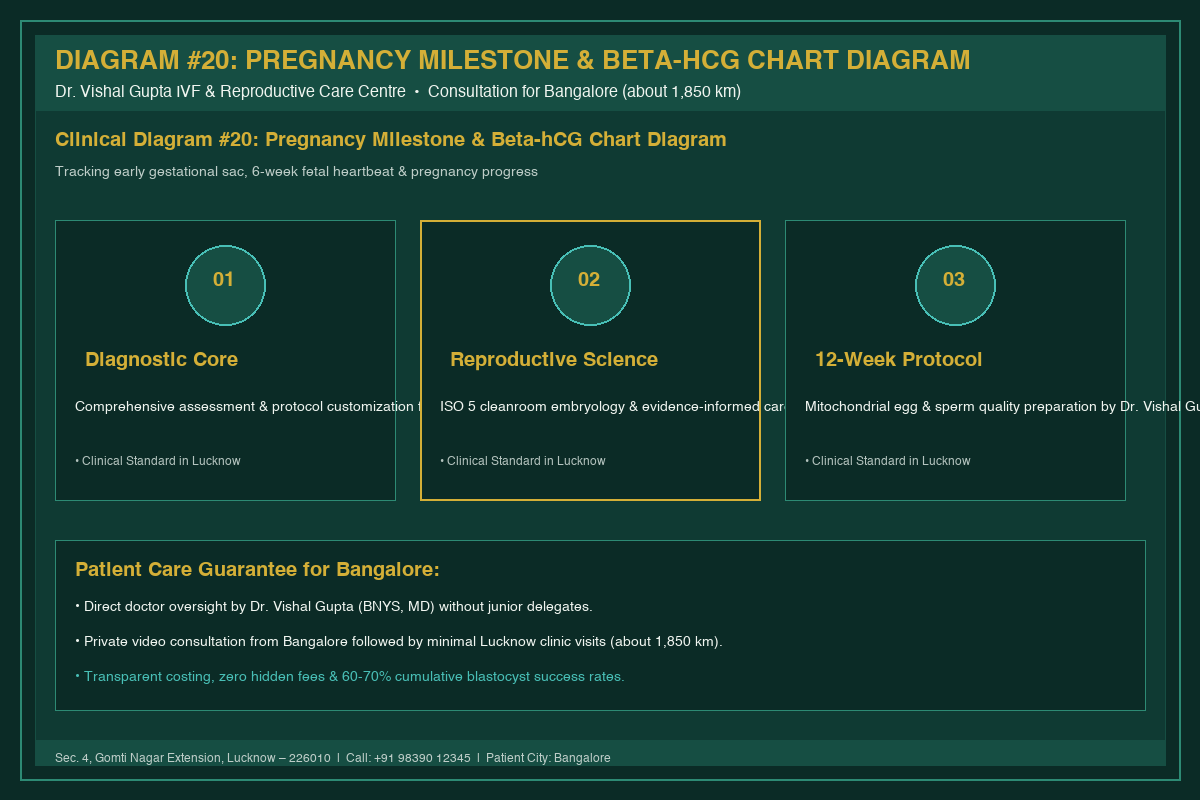Image resolution: width=1200 pixels, height=800 pixels.
Task: Select the Reproductive Science heading
Action: [554, 359]
